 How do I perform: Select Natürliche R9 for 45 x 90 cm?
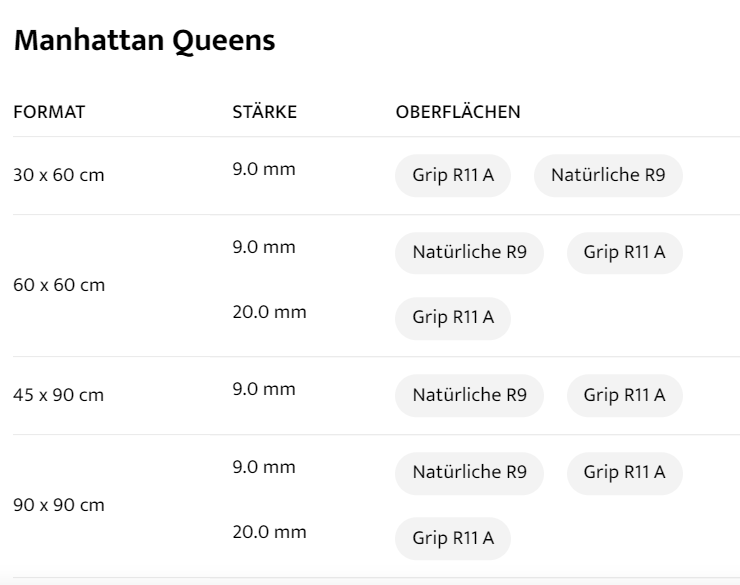469,395
